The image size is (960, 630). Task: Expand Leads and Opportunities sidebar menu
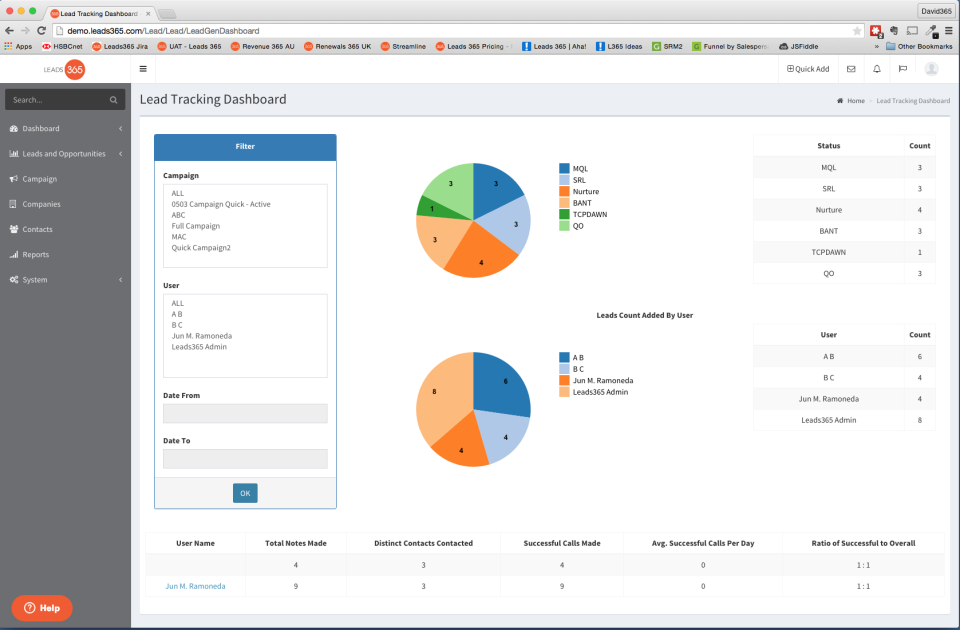(x=66, y=154)
